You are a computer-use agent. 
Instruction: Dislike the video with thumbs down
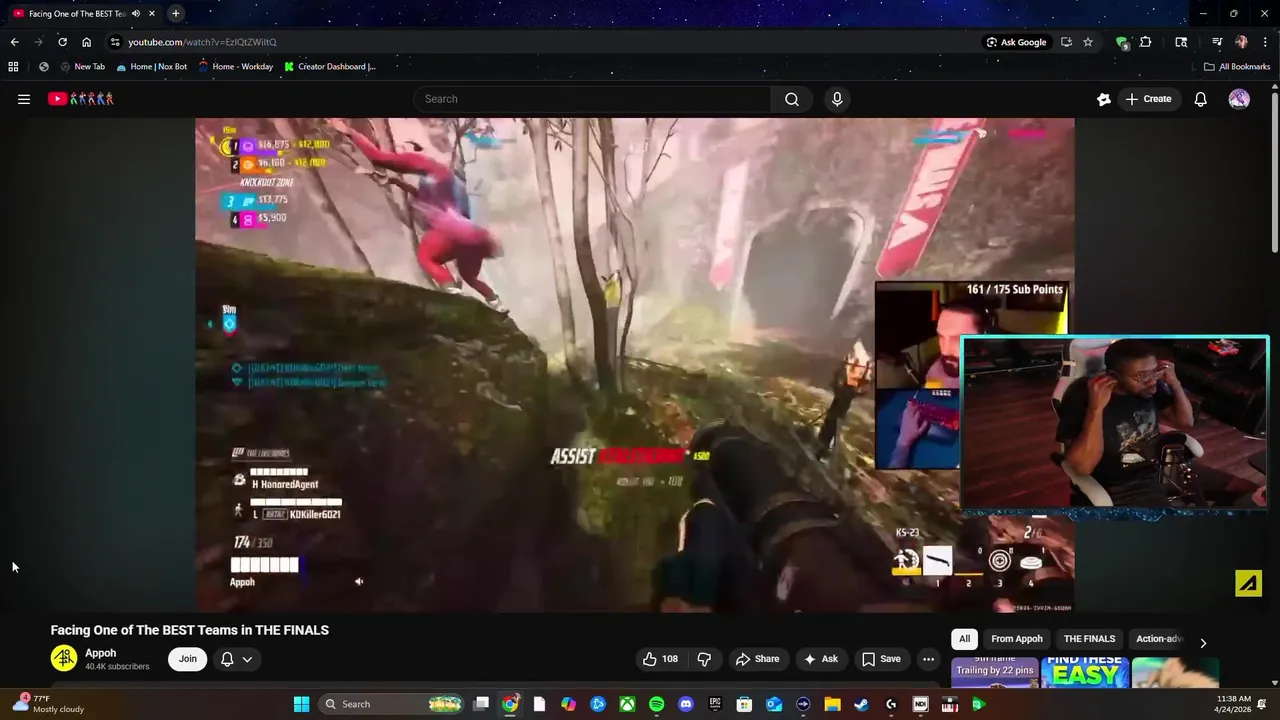tap(704, 659)
